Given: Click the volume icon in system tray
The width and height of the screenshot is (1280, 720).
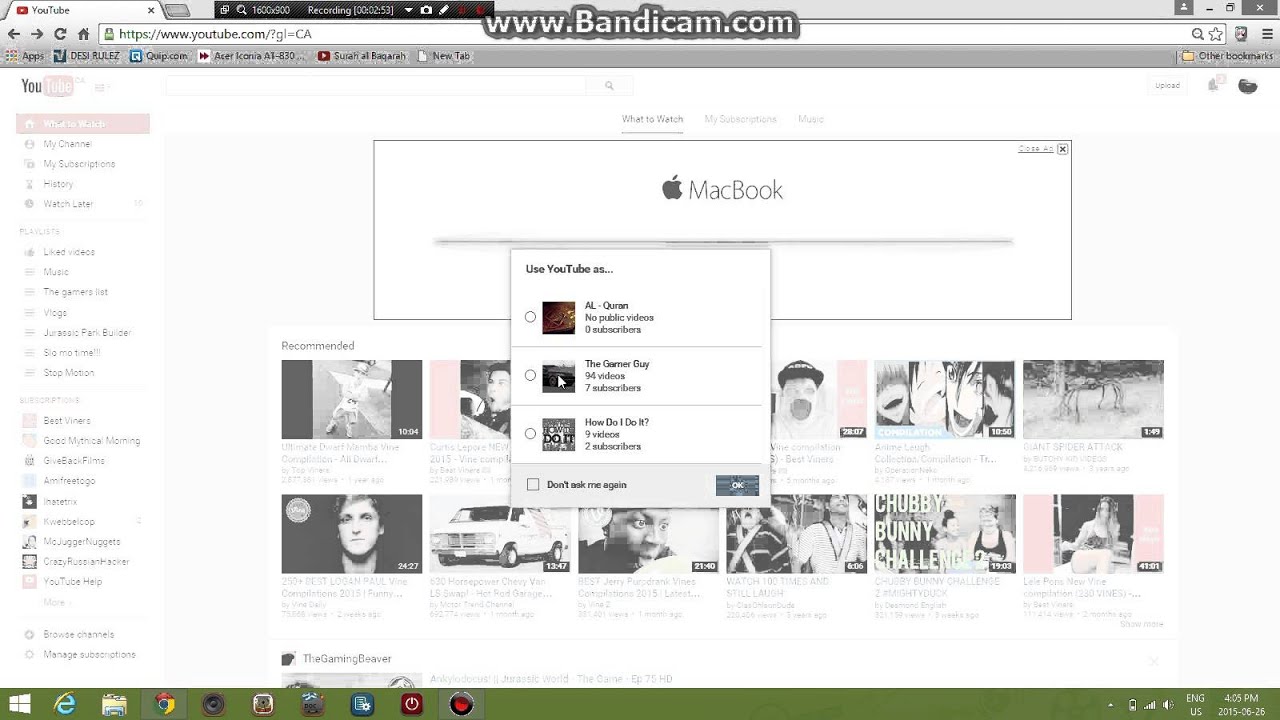Looking at the screenshot, I should 1166,705.
